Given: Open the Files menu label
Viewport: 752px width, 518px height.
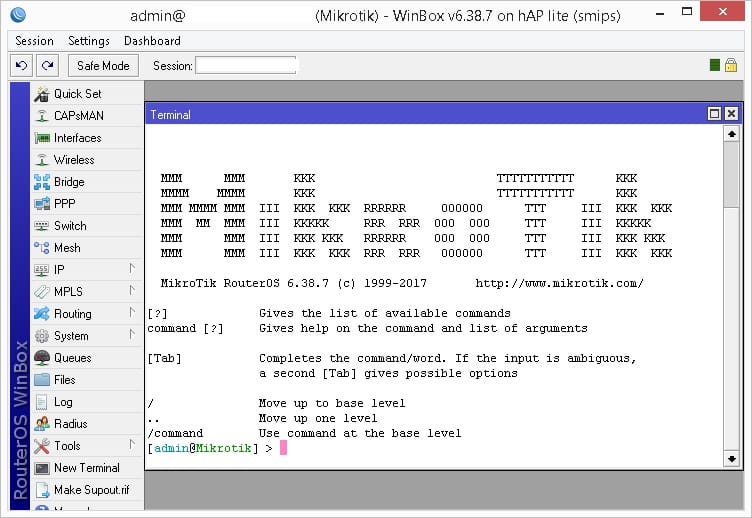Looking at the screenshot, I should tap(65, 380).
